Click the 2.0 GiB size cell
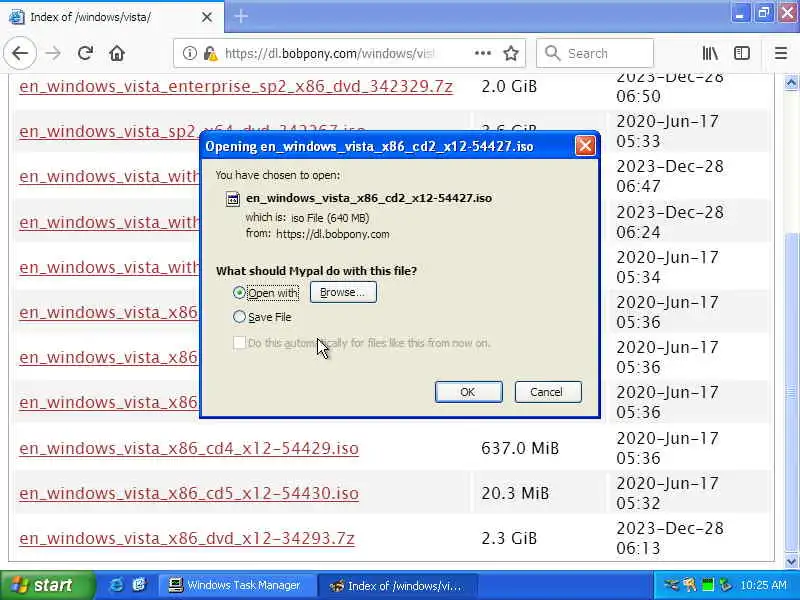This screenshot has height=600, width=800. pos(509,86)
